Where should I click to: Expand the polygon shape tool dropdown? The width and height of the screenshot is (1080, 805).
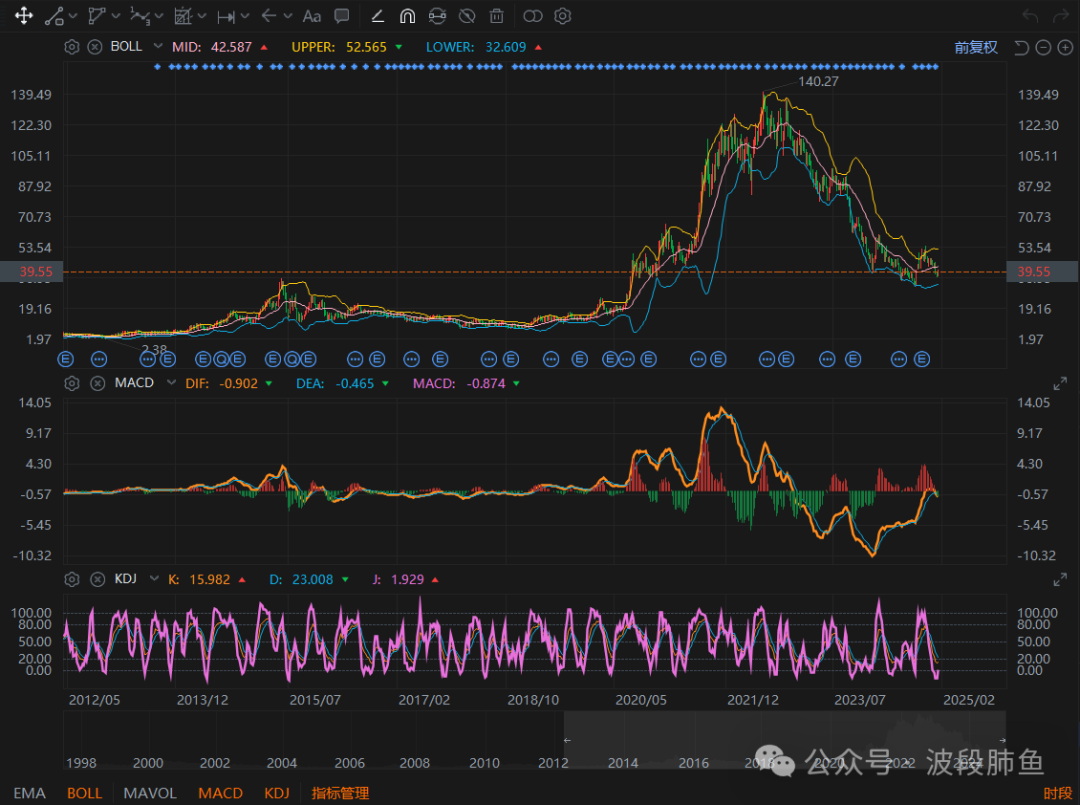(116, 16)
